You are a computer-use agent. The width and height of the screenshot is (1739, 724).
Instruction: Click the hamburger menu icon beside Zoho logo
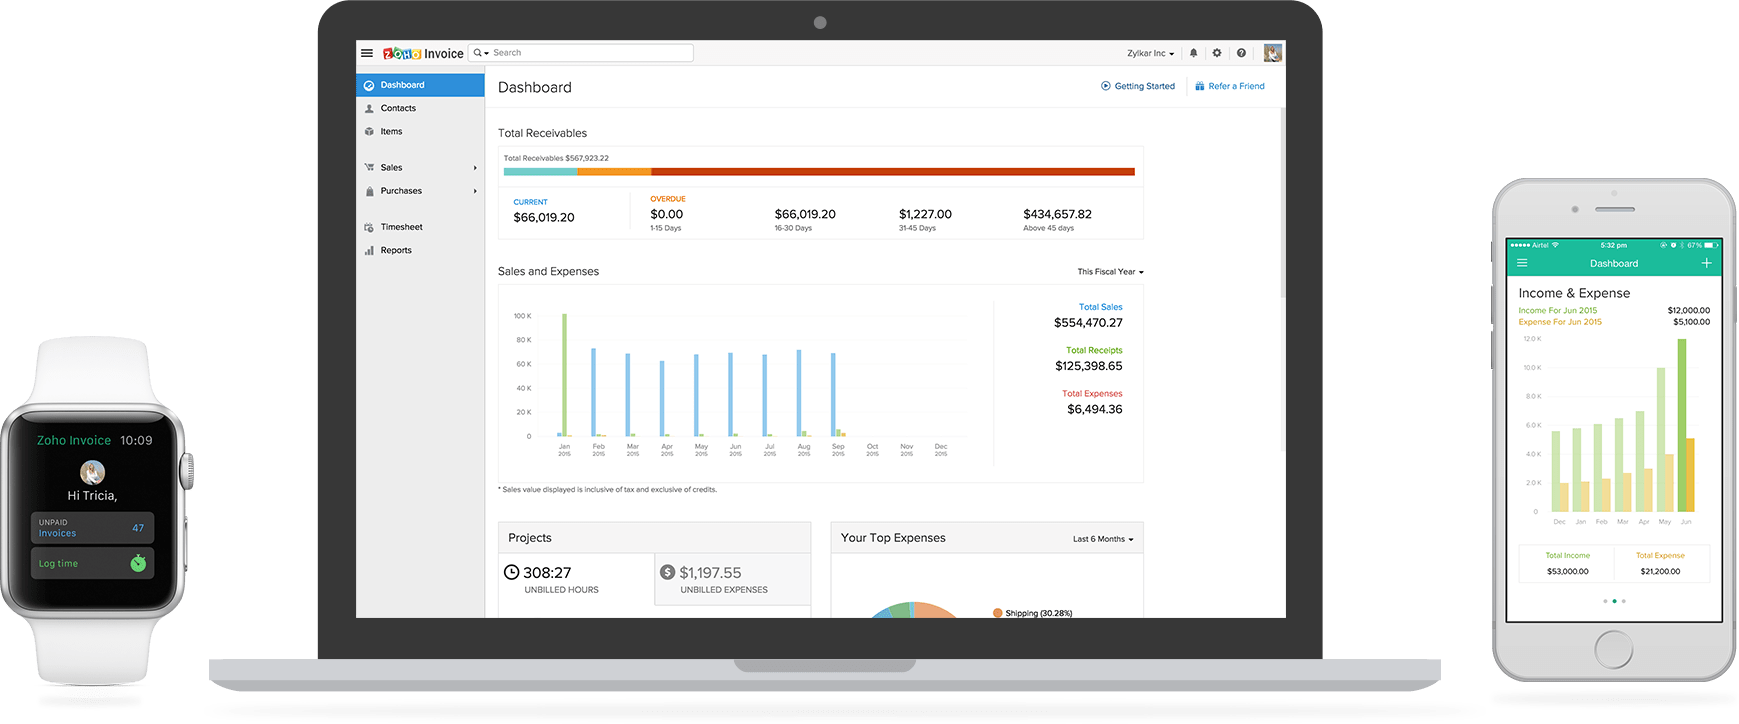367,53
